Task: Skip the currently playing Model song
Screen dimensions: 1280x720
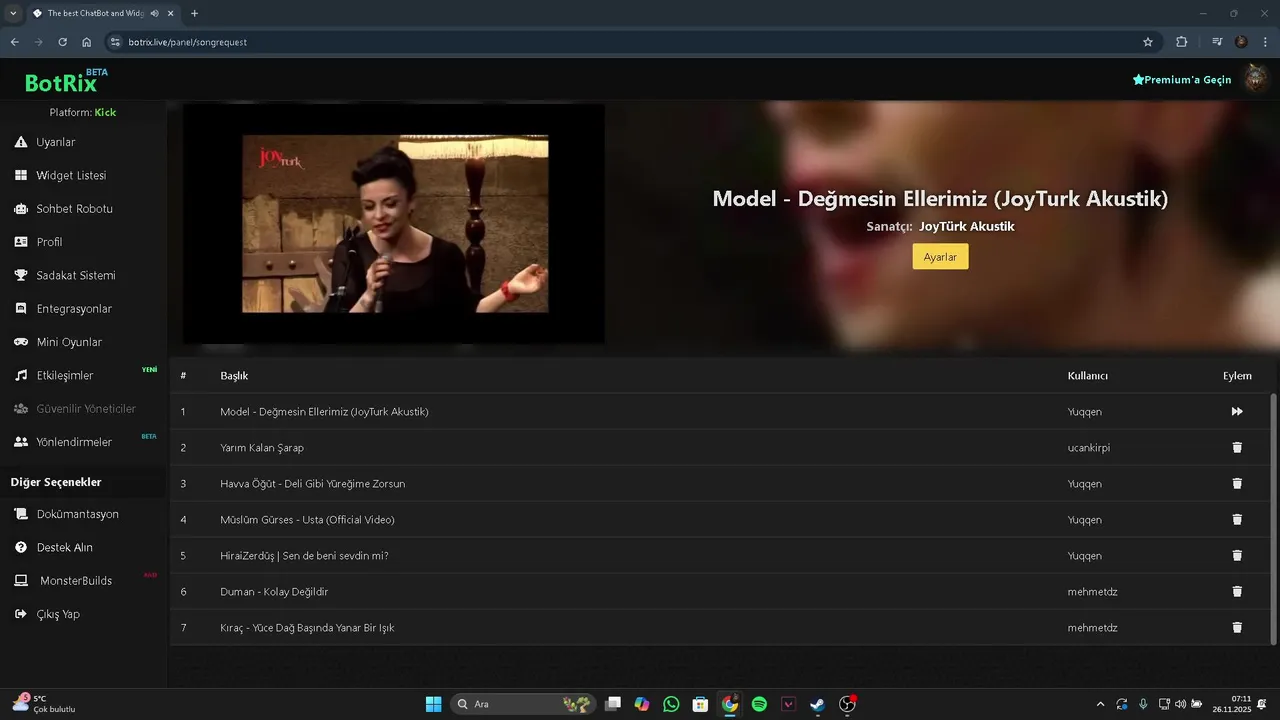Action: click(1237, 411)
